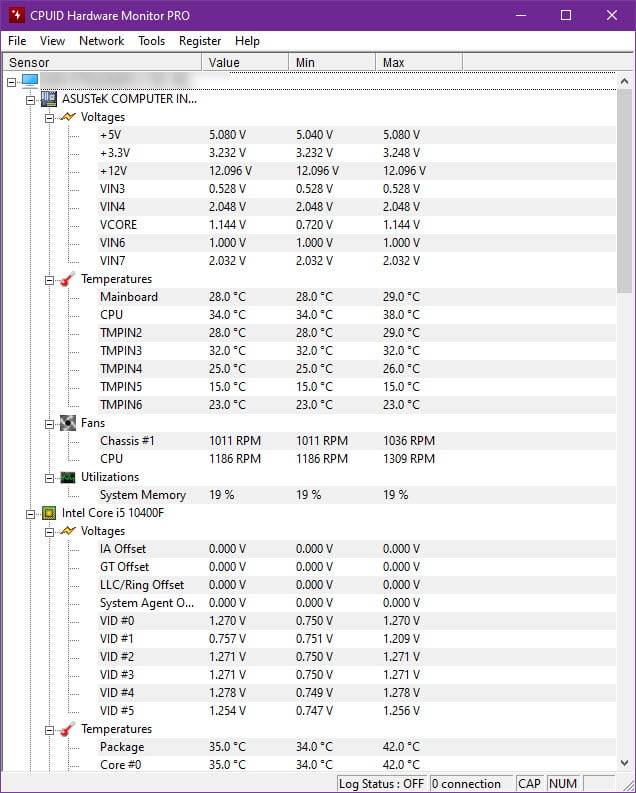Collapse the ASUSTeK COMPUTER node

pos(30,100)
